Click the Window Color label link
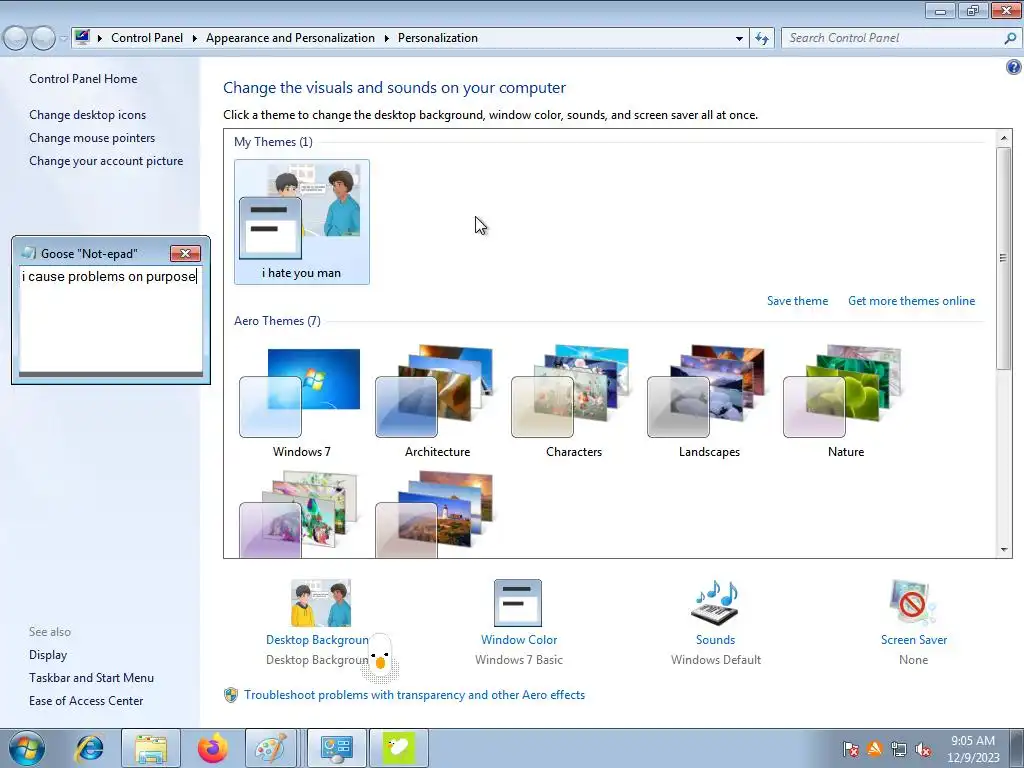 click(519, 640)
